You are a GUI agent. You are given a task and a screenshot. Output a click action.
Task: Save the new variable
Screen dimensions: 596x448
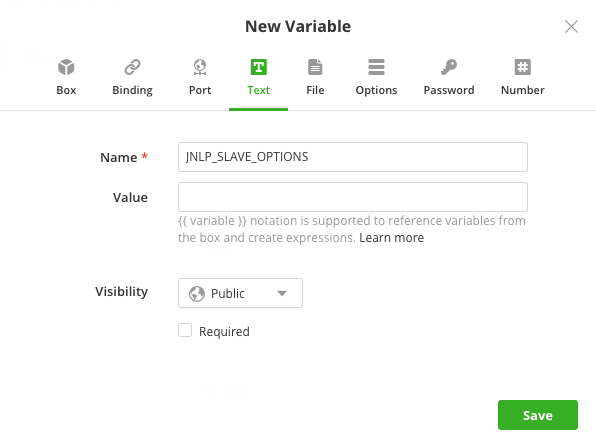coord(538,415)
